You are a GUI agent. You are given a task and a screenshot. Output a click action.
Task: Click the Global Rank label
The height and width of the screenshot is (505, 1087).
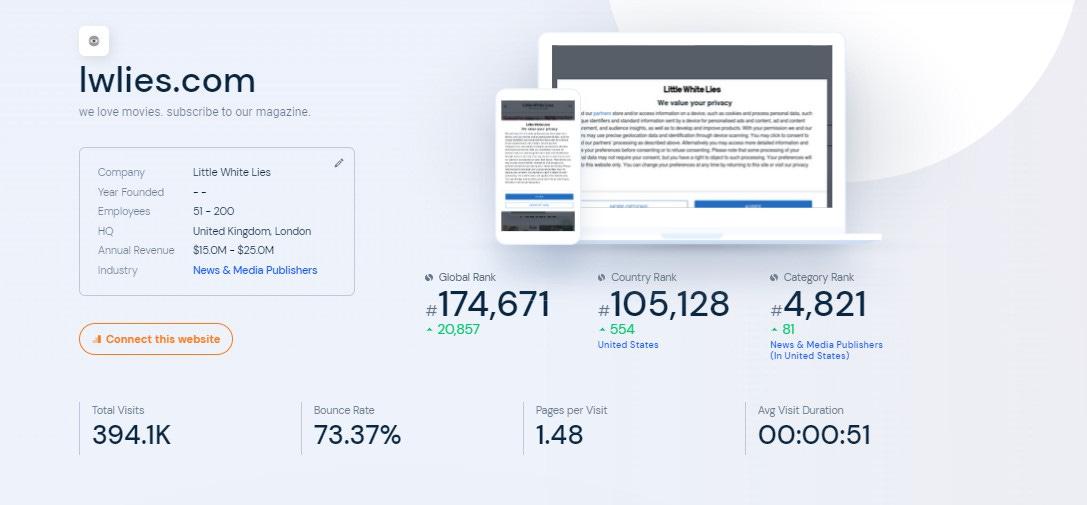tap(467, 277)
